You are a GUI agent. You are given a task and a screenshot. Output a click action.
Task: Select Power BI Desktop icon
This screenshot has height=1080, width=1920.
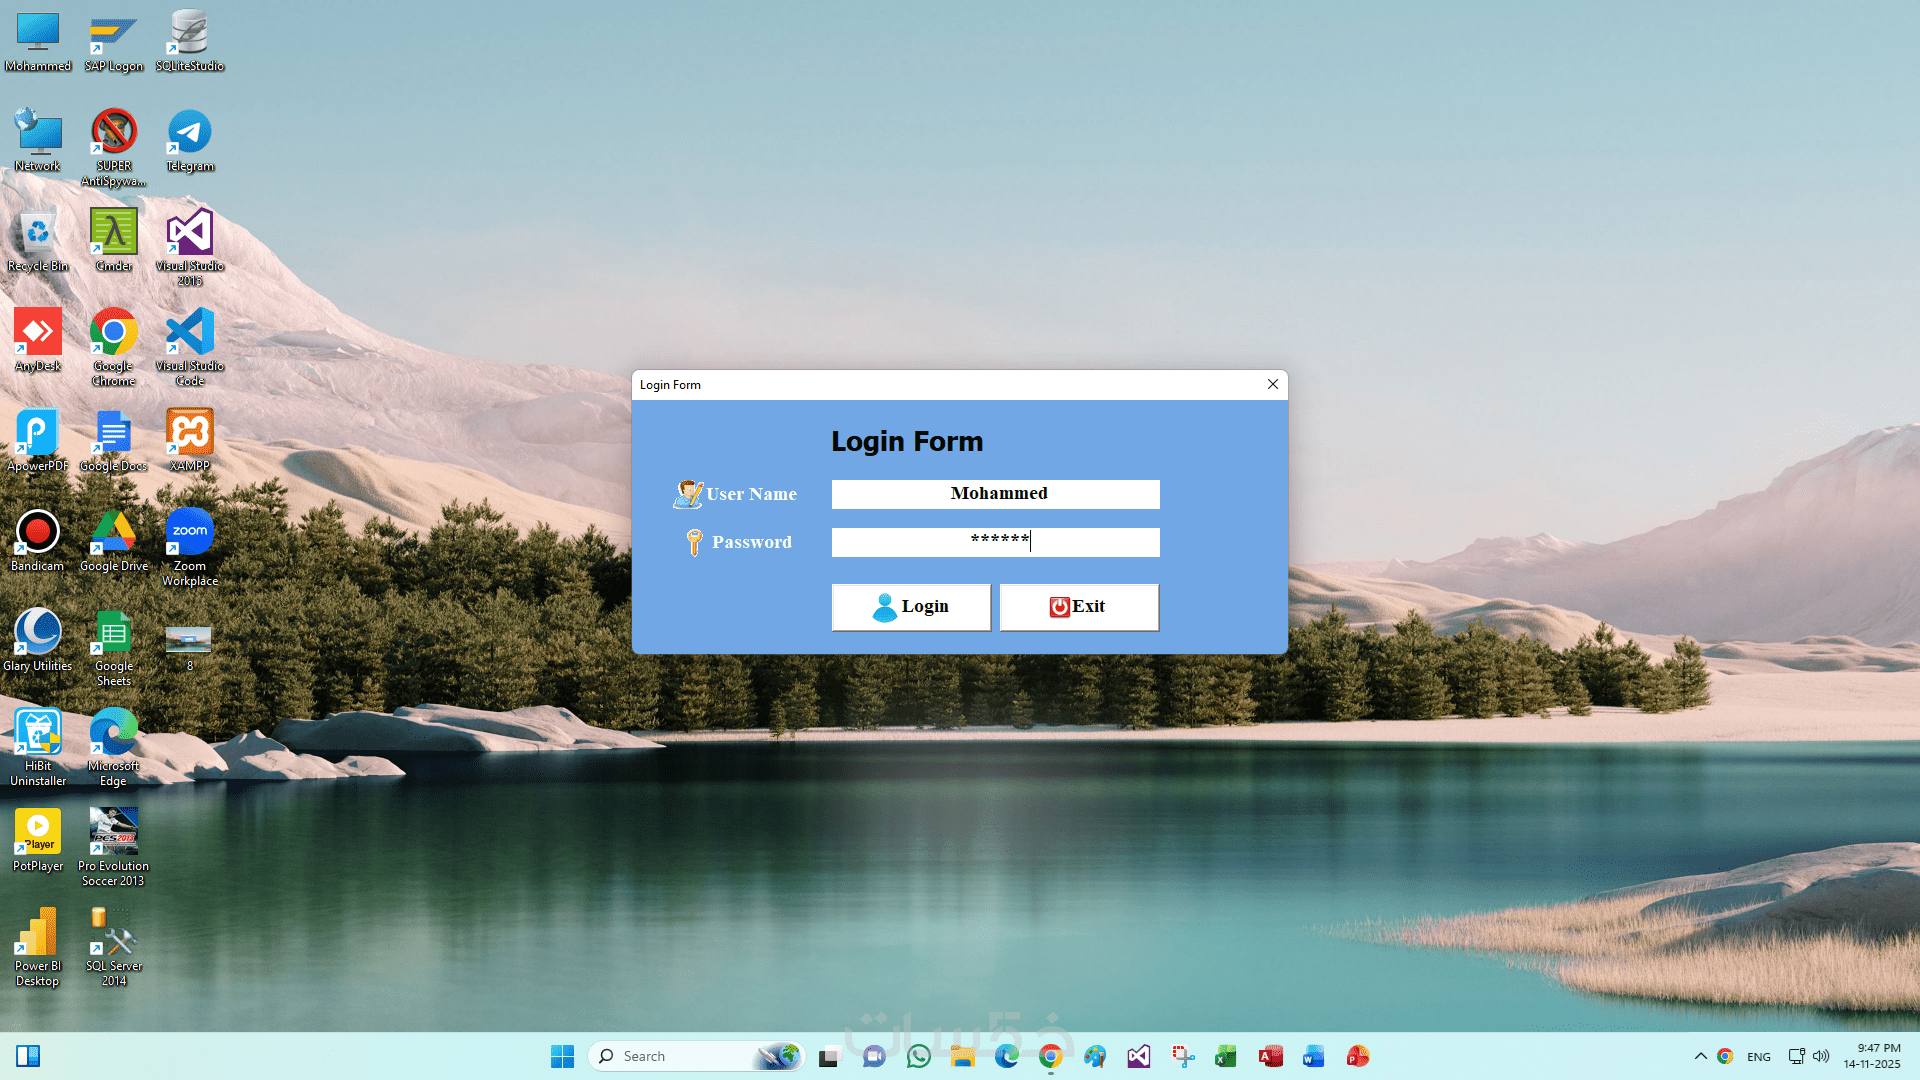coord(38,945)
